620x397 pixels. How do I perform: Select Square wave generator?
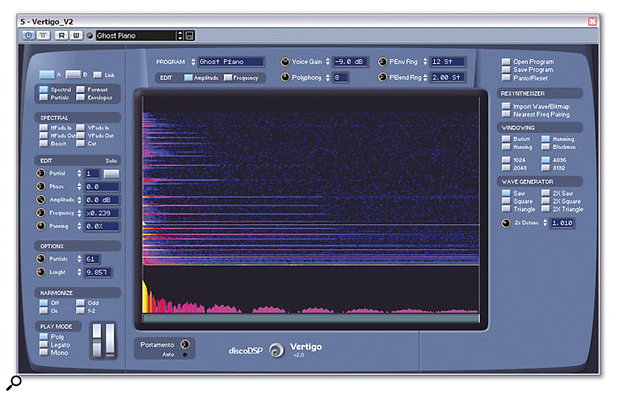[506, 201]
